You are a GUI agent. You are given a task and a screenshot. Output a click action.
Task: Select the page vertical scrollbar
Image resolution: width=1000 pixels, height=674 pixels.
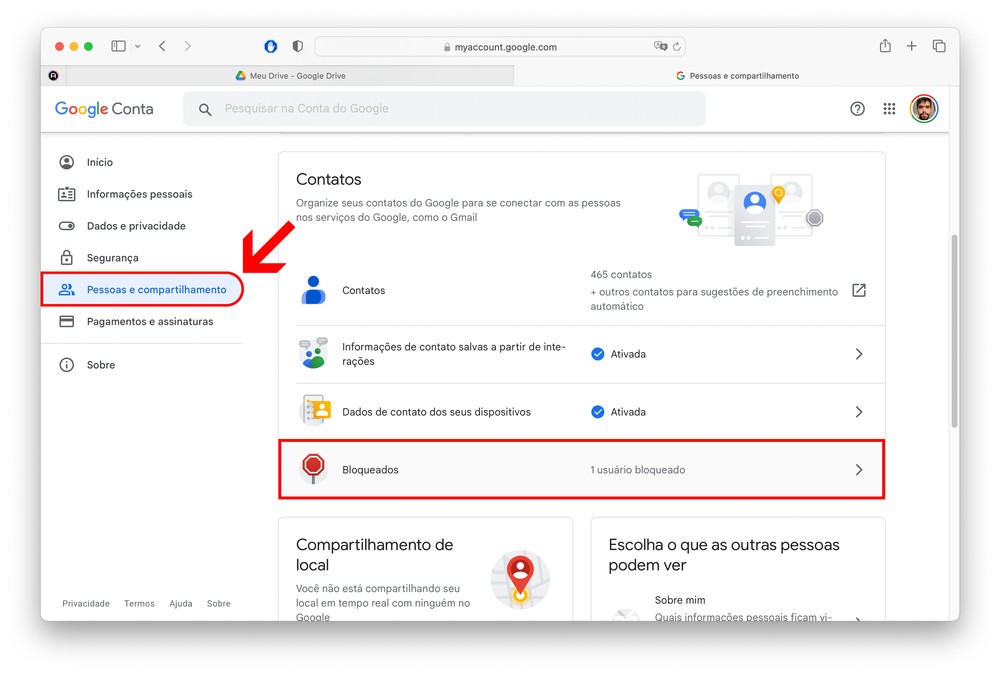point(954,330)
